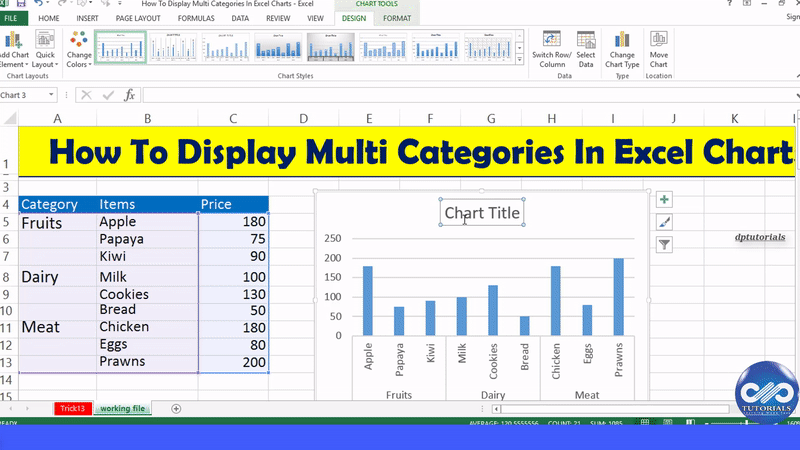Open the FILE tab
Screen dimensions: 800x450
(11, 18)
